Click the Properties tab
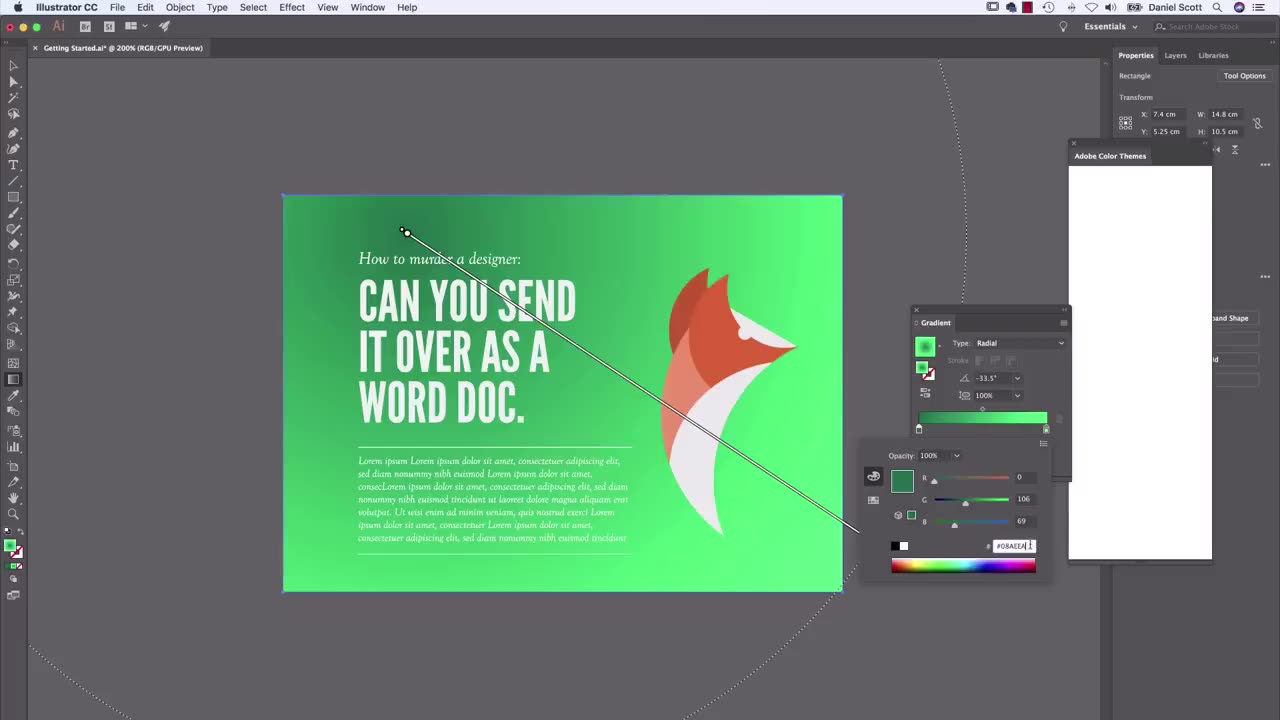The width and height of the screenshot is (1280, 720). click(1136, 55)
